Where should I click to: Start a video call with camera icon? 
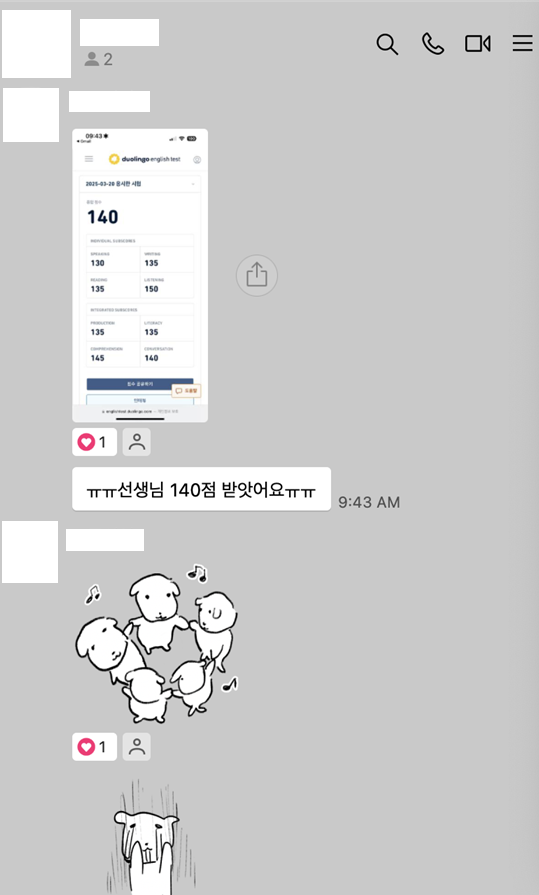coord(477,43)
